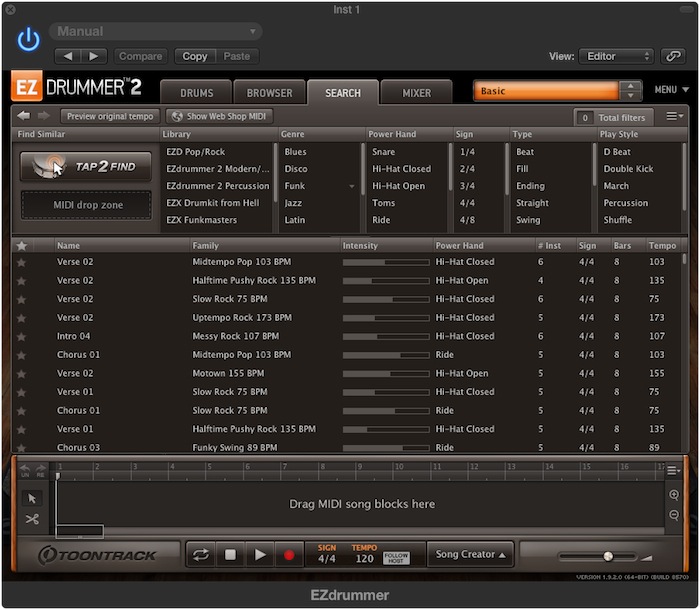The height and width of the screenshot is (610, 700).
Task: Select EZX Drumkit from Hell library
Action: pos(212,203)
